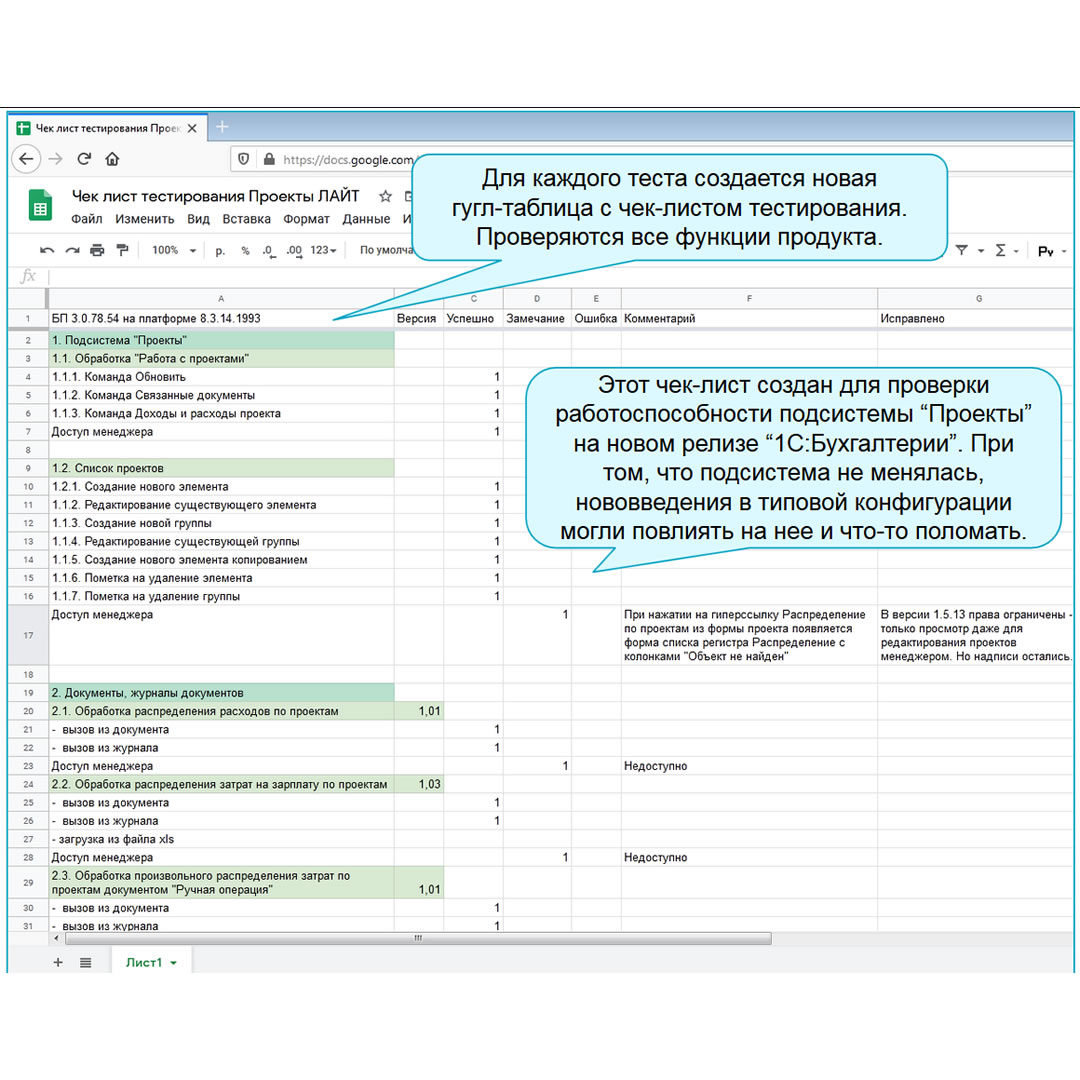Image resolution: width=1080 pixels, height=1080 pixels.
Task: Click the padlock site security icon
Action: tap(269, 159)
